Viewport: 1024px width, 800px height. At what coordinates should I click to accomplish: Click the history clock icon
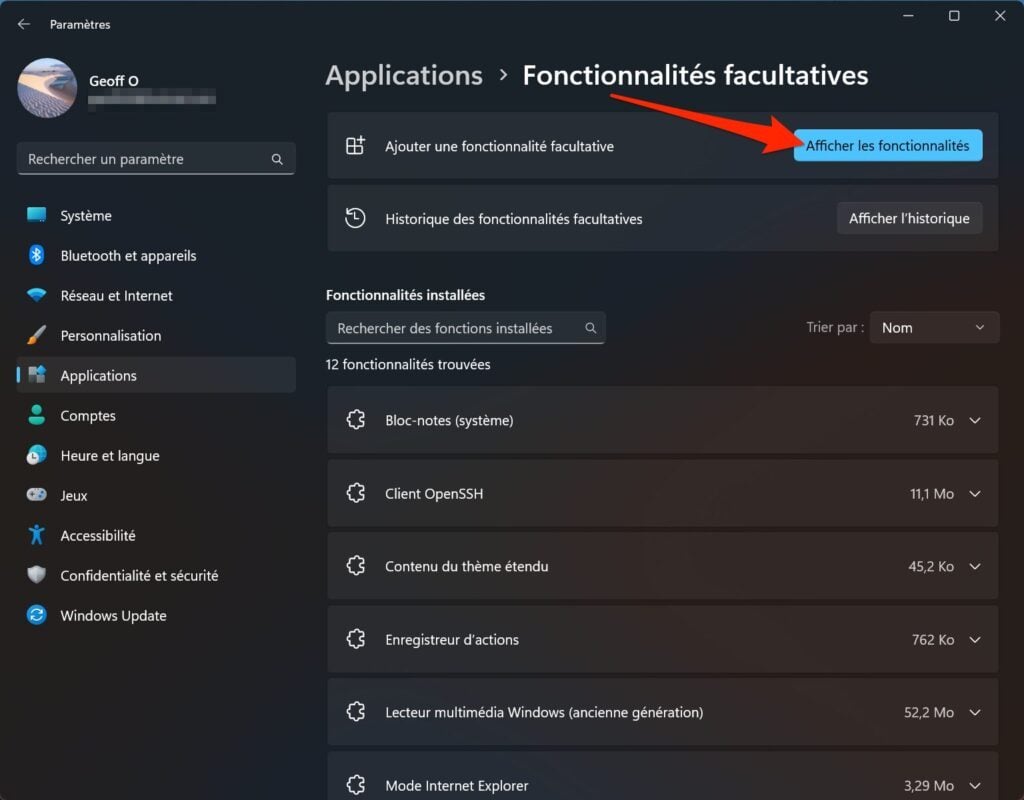coord(355,218)
